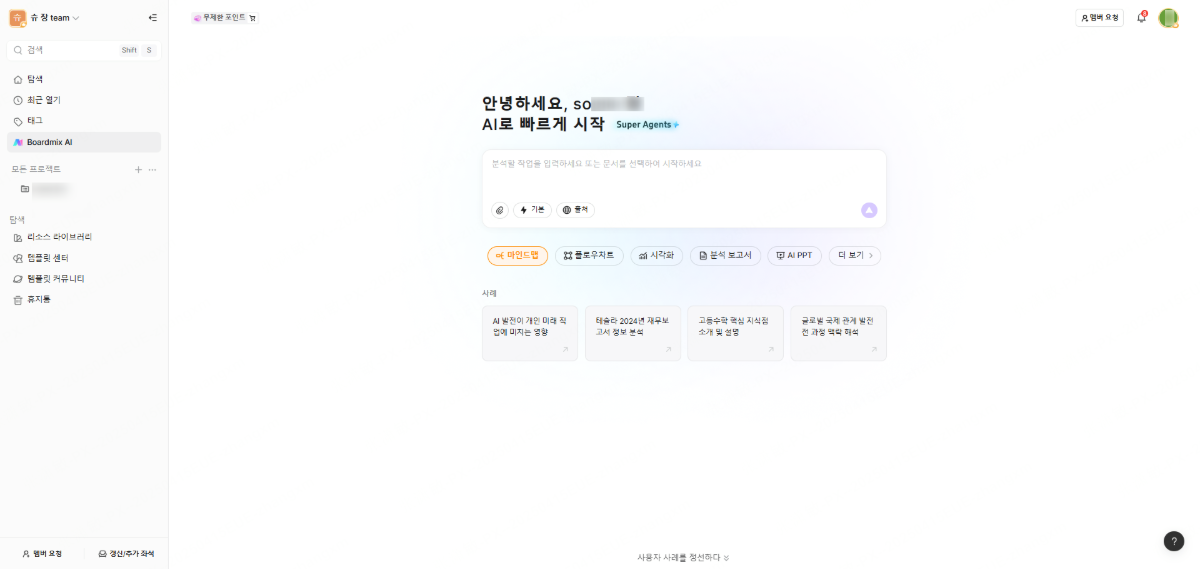The width and height of the screenshot is (1200, 570).
Task: Open the notifications bell
Action: tap(1141, 17)
